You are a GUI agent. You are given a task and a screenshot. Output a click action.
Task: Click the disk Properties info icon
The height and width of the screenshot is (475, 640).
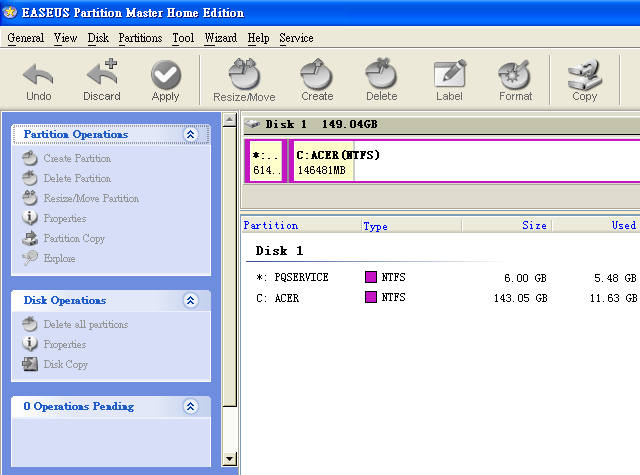tap(30, 344)
